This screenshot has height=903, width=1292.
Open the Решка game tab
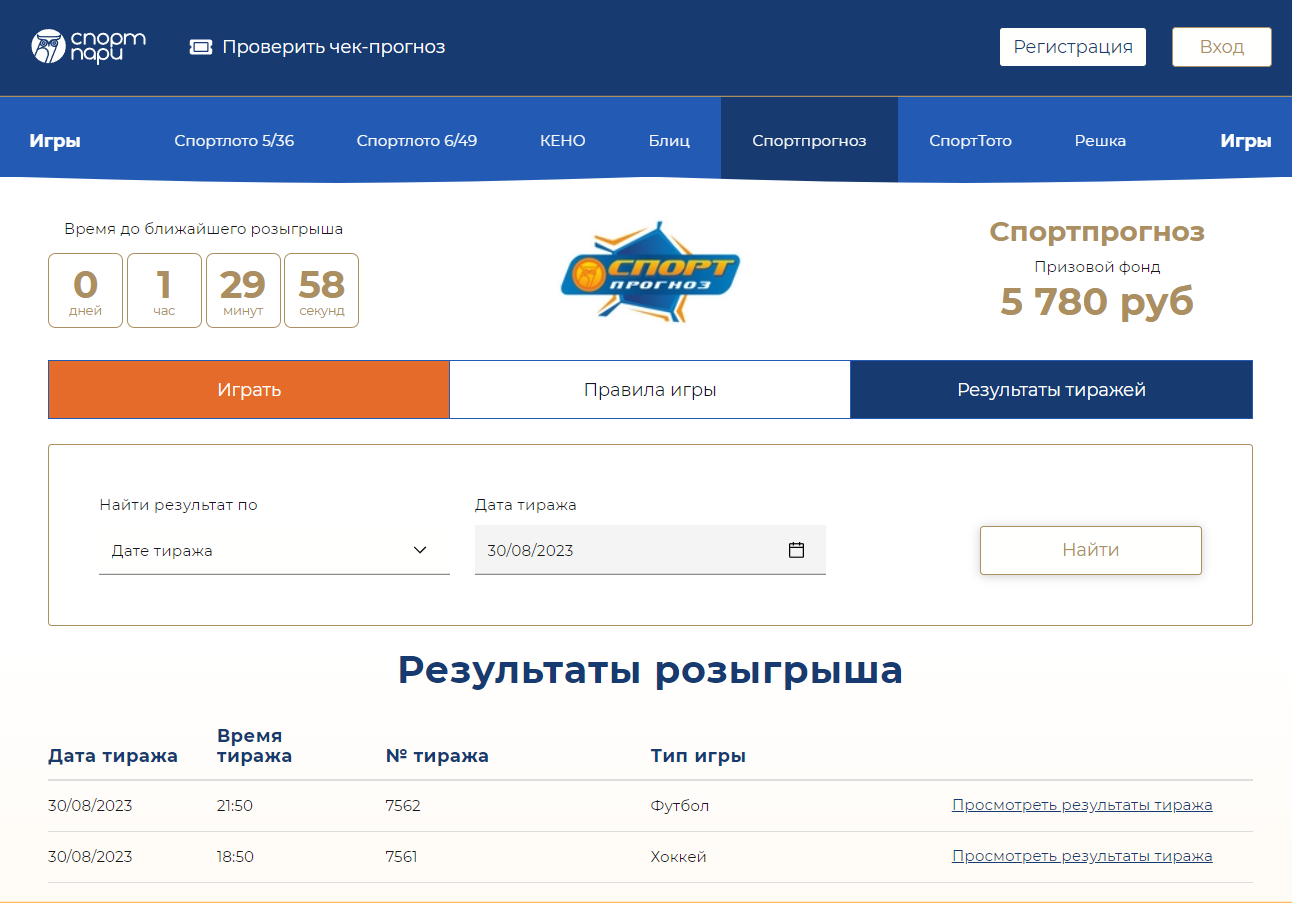(1100, 141)
